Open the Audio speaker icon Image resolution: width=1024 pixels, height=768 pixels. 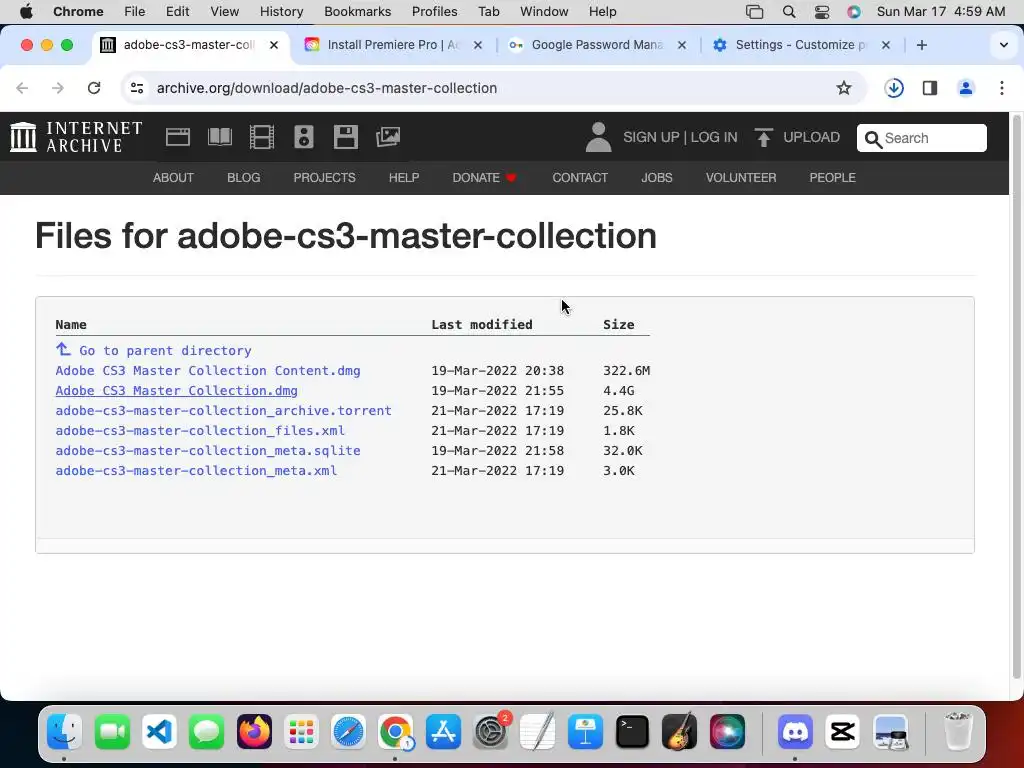coord(304,137)
